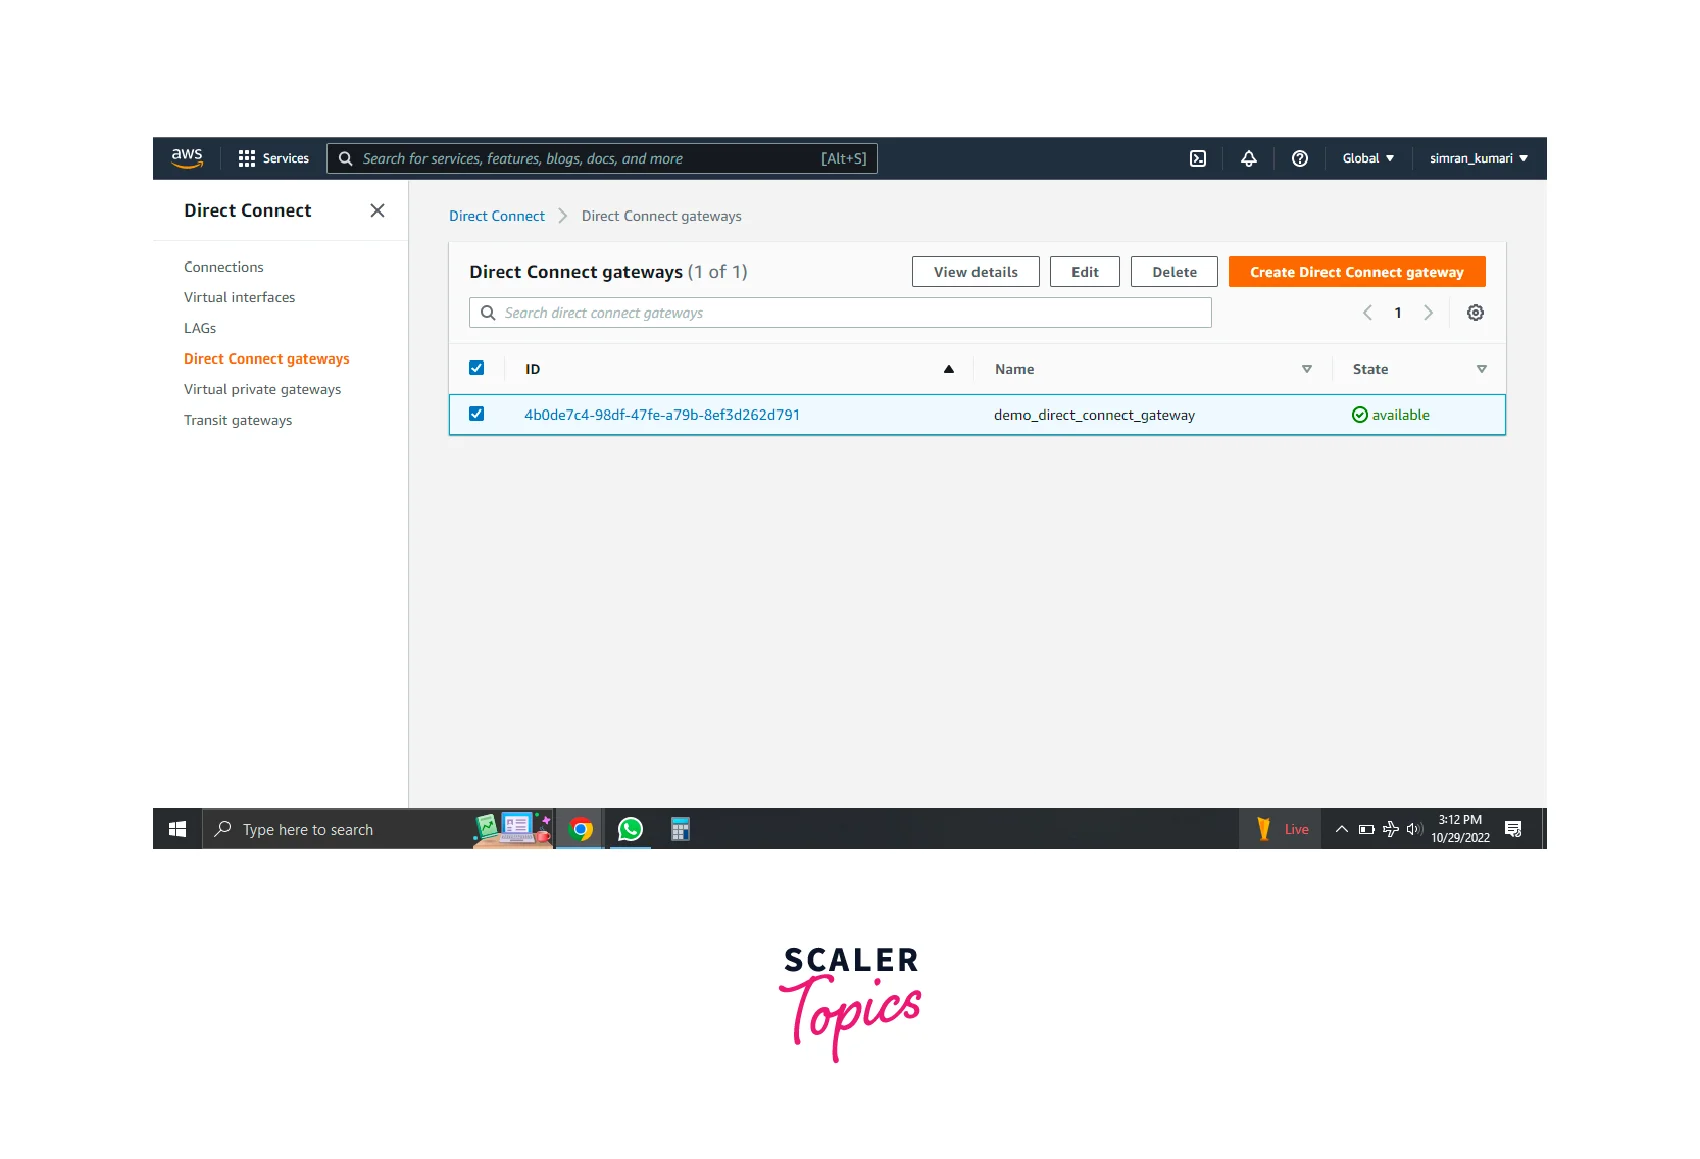This screenshot has height=1159, width=1700.
Task: Click Create Direct Connect gateway button
Action: click(x=1356, y=272)
